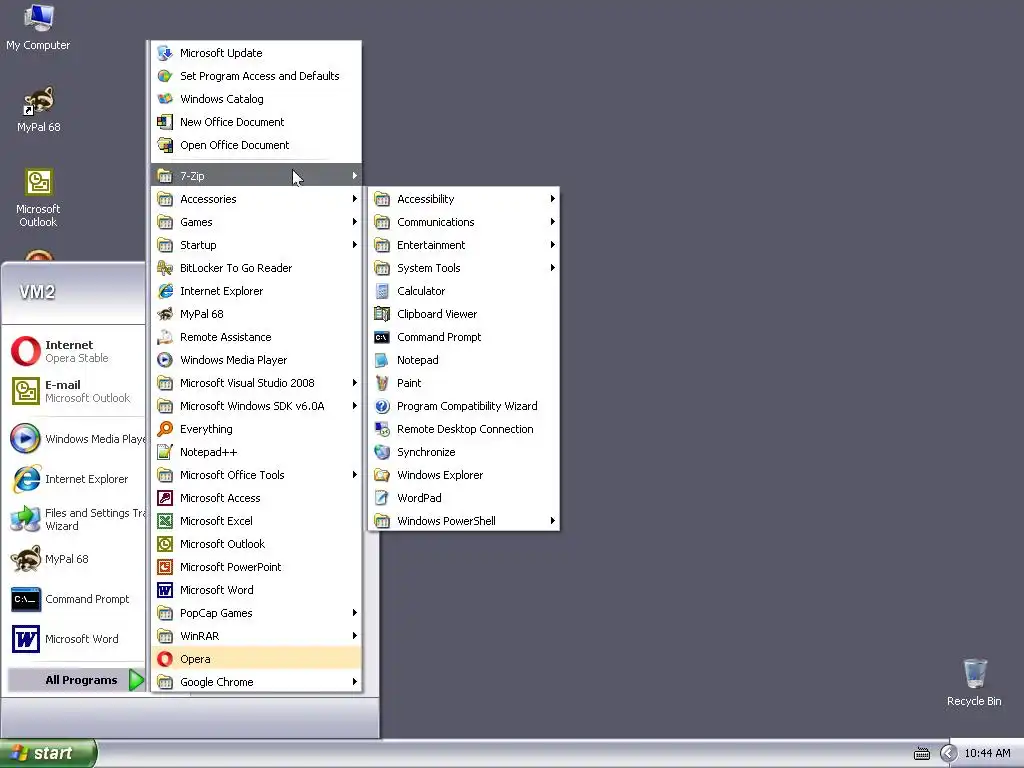Open Microsoft Outlook in All Programs list
Image resolution: width=1024 pixels, height=768 pixels.
click(x=256, y=544)
